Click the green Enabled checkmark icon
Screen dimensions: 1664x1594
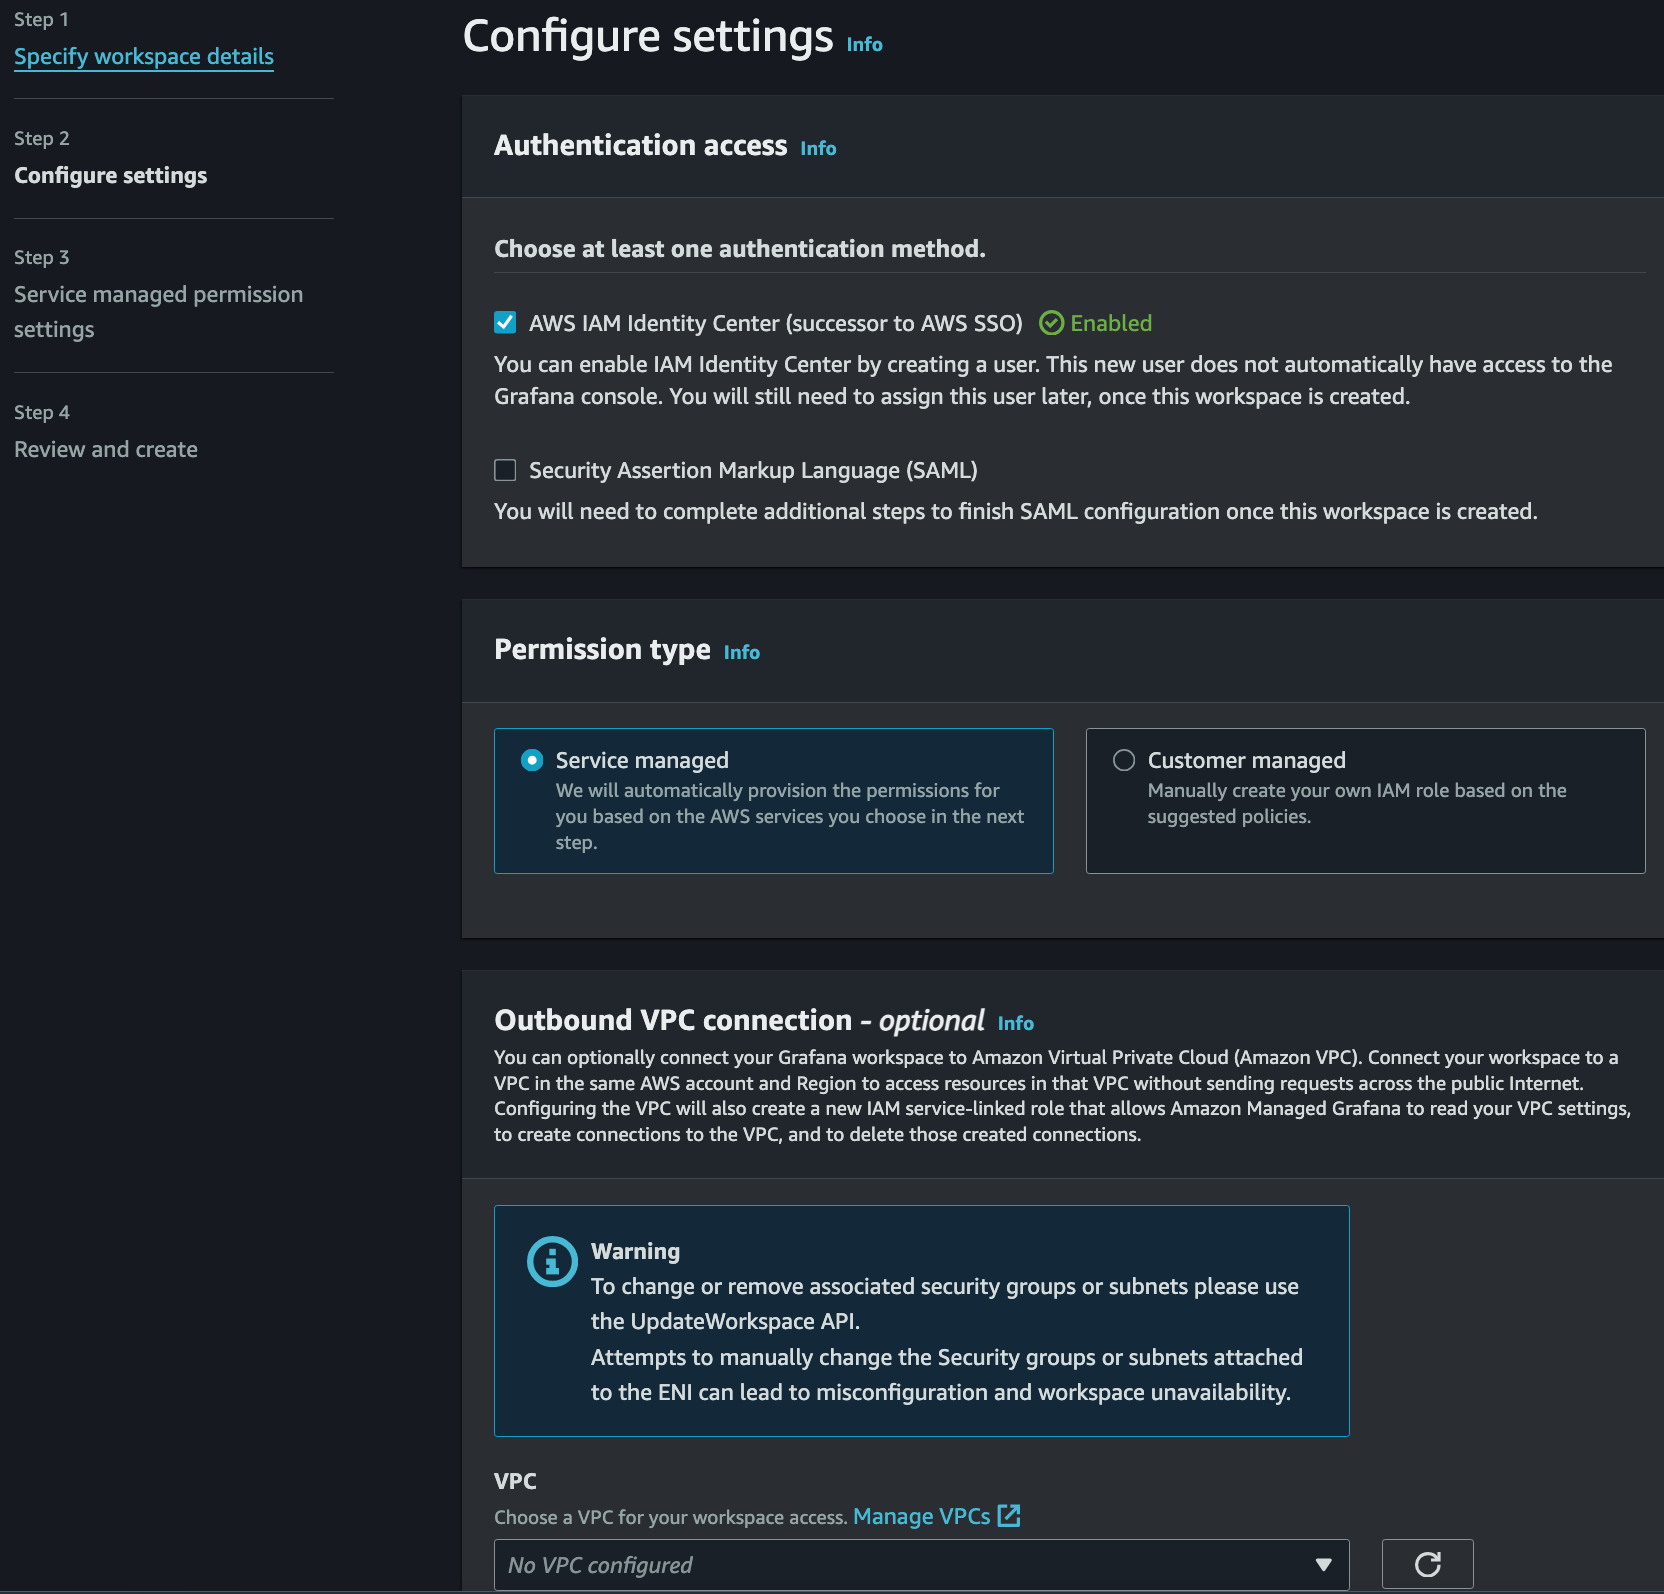pos(1051,323)
